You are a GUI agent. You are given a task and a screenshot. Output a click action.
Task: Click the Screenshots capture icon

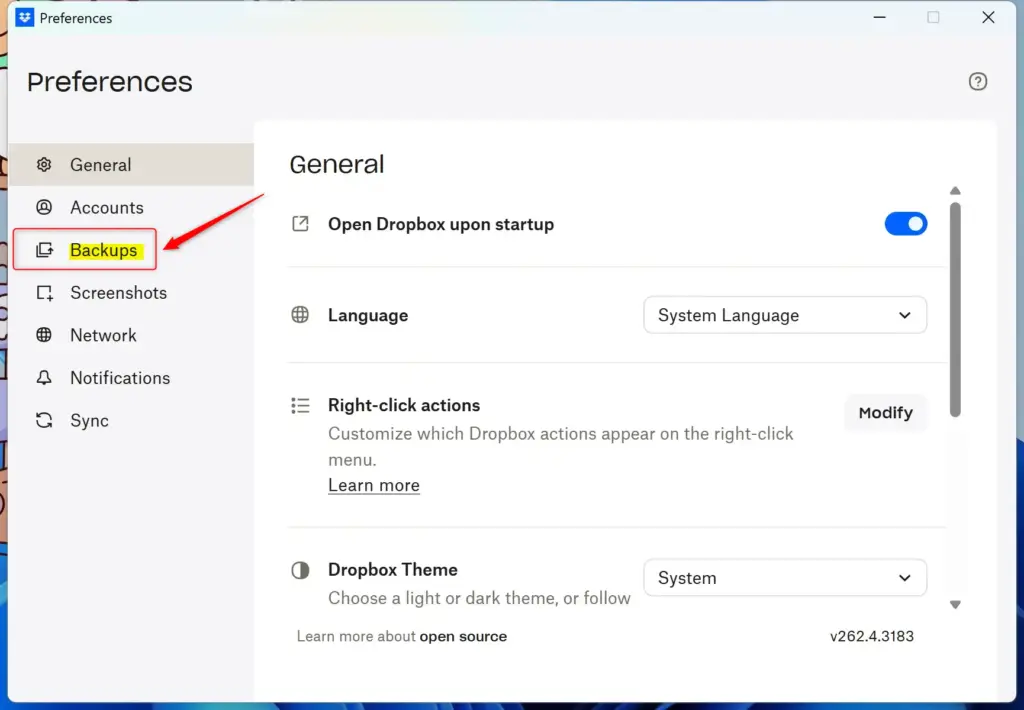[x=44, y=293]
